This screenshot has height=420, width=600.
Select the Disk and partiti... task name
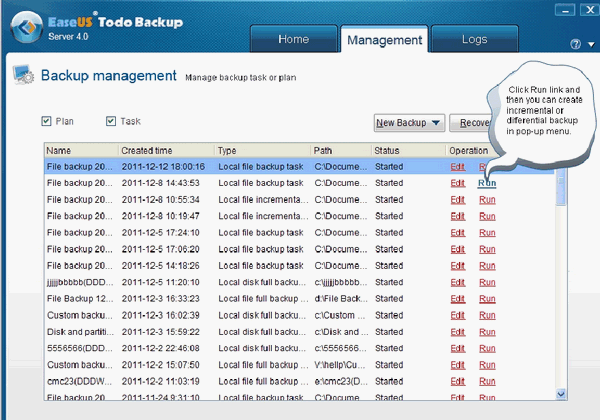(80, 332)
